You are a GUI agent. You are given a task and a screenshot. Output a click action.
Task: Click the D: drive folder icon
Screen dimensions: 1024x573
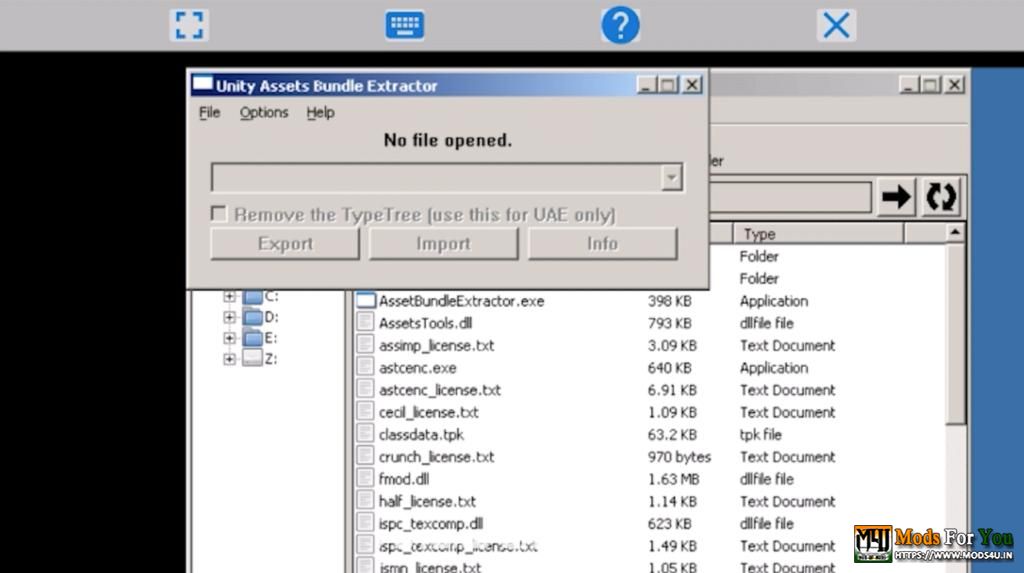pos(253,318)
